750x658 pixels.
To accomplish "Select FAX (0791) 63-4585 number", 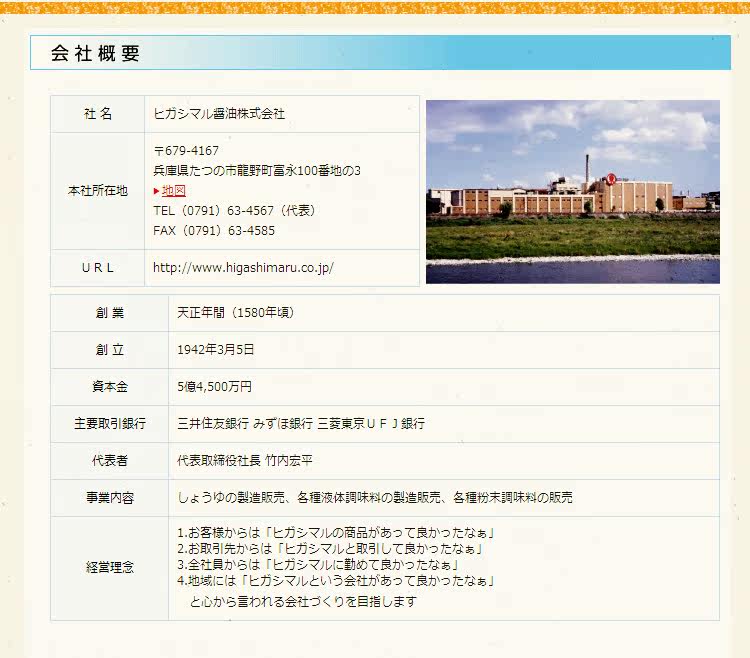I will 214,230.
